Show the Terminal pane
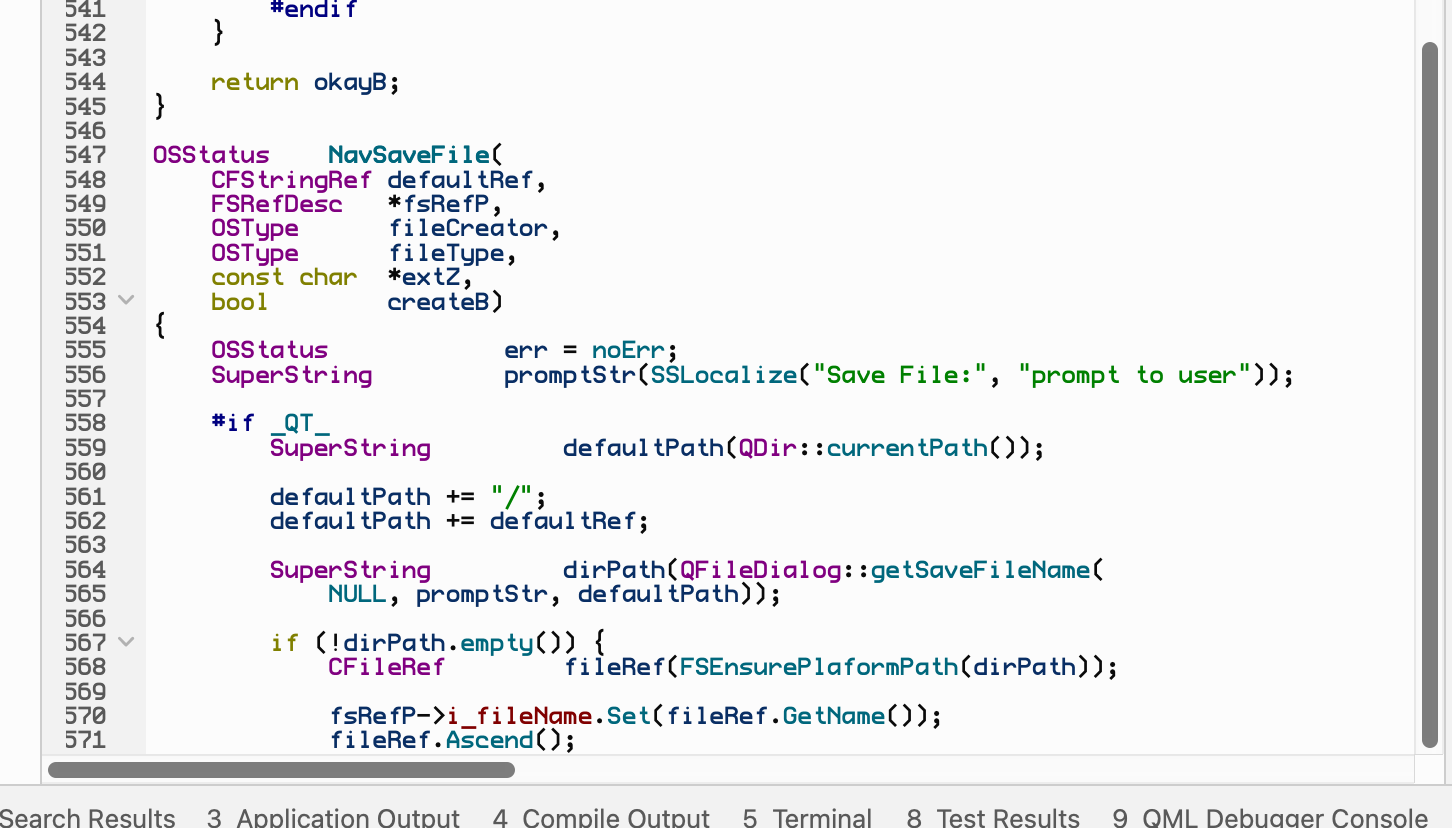Viewport: 1452px width, 828px height. pos(807,817)
